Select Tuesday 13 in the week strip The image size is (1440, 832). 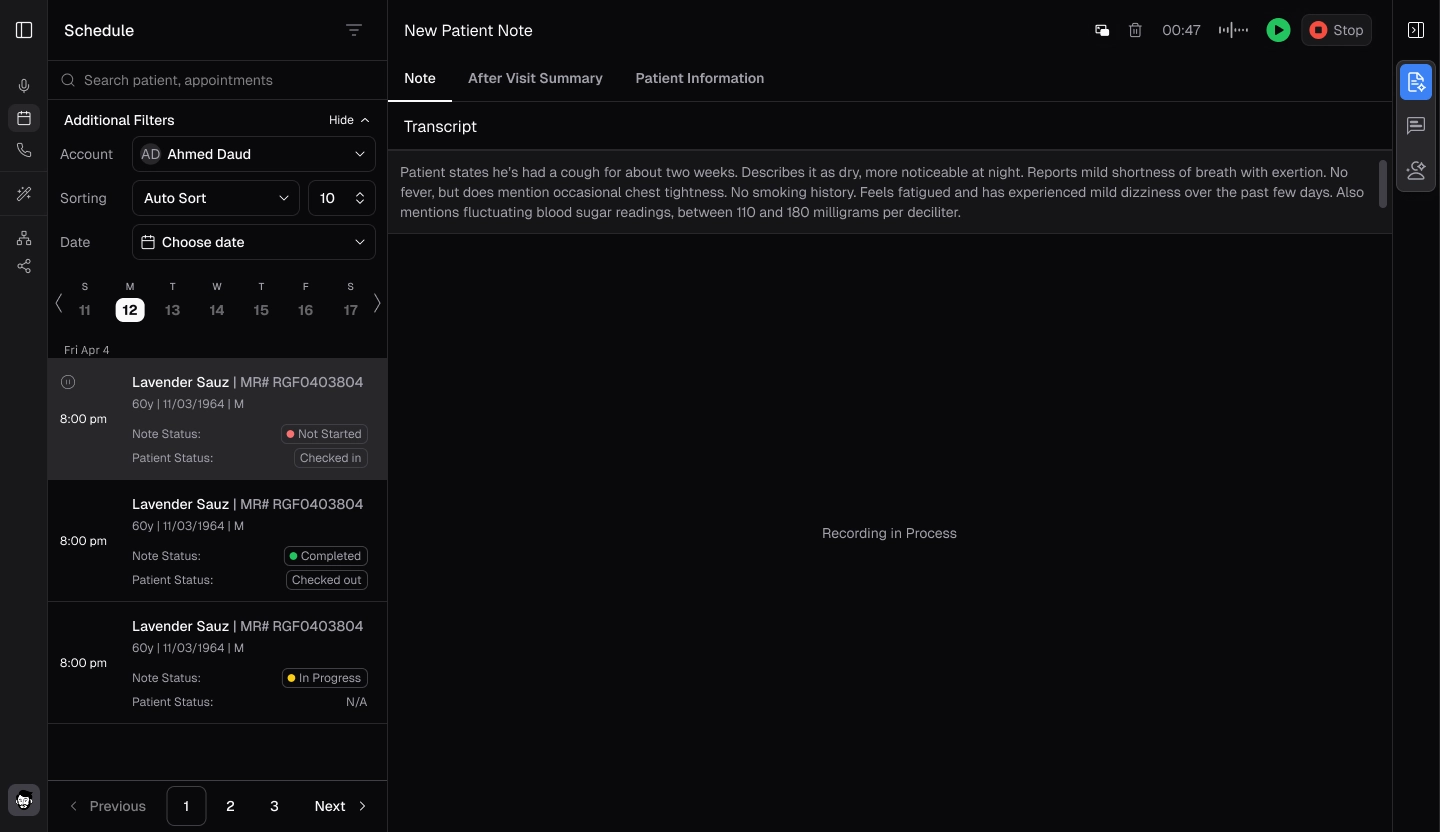[173, 301]
